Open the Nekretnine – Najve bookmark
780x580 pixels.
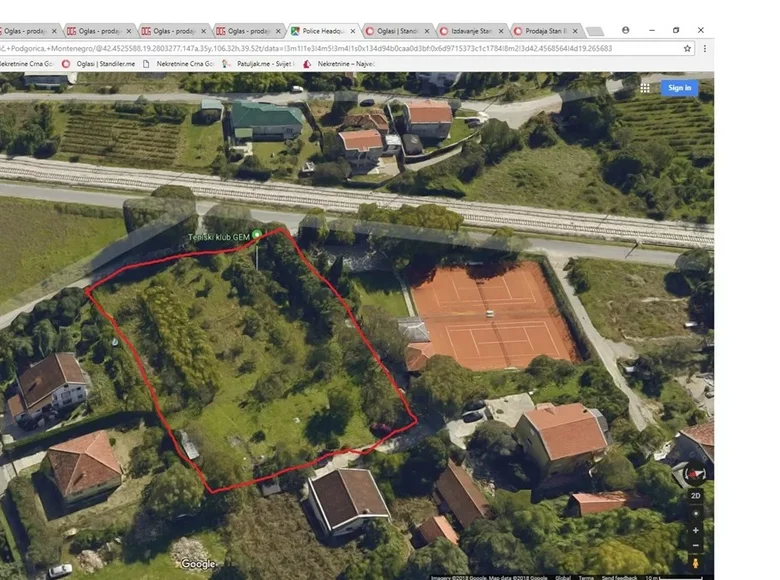[x=339, y=64]
